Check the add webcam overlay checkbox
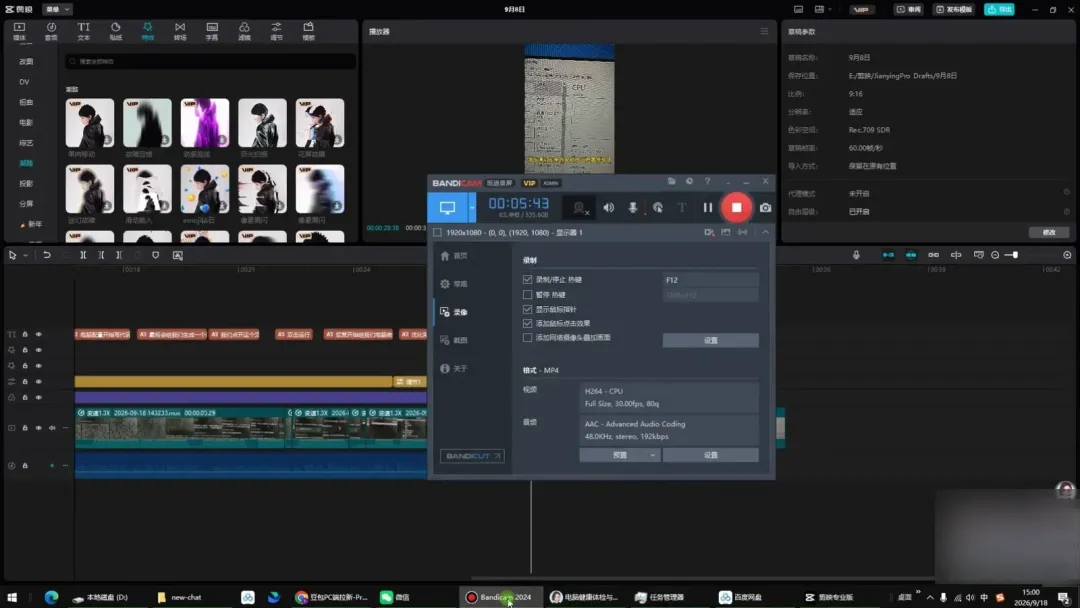 (x=528, y=338)
